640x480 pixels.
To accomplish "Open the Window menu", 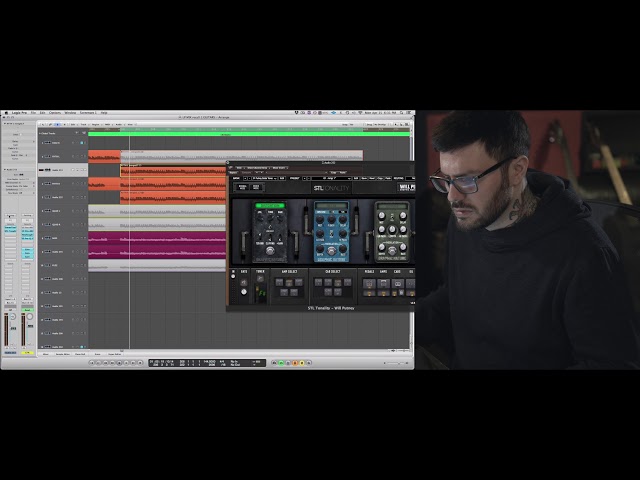I will pos(70,113).
